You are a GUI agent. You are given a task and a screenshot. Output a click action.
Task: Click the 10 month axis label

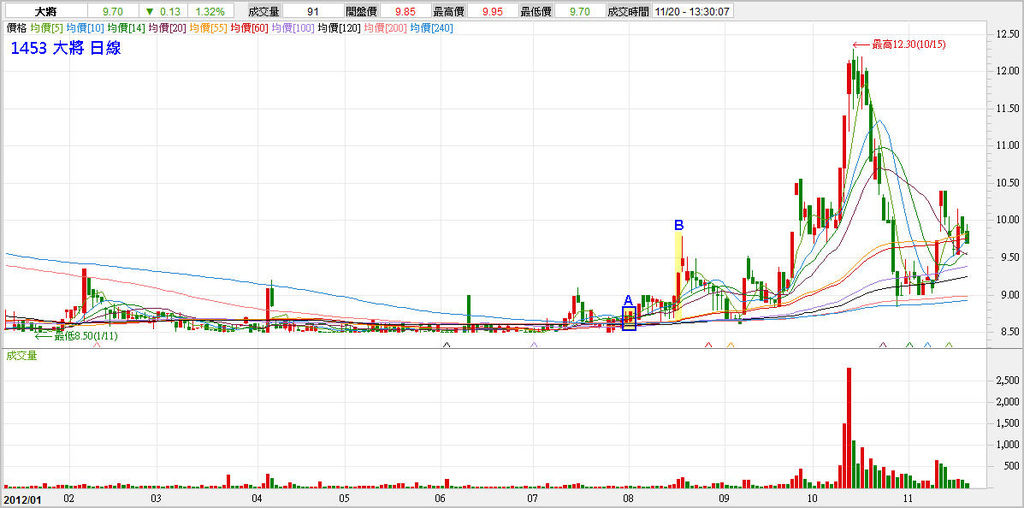(812, 498)
